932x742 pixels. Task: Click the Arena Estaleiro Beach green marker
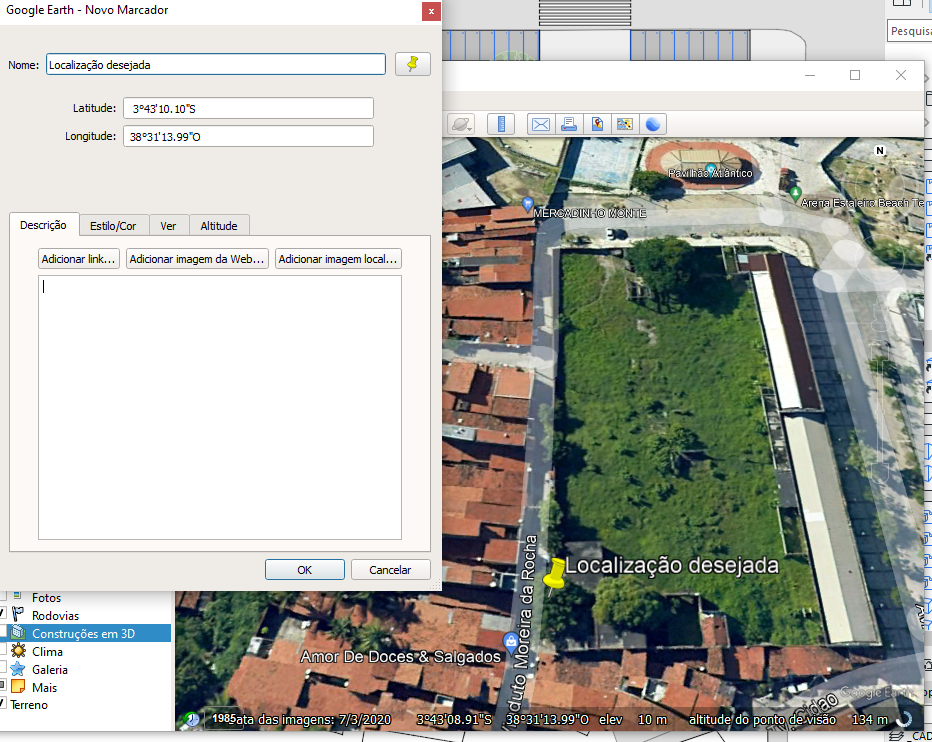tap(795, 193)
